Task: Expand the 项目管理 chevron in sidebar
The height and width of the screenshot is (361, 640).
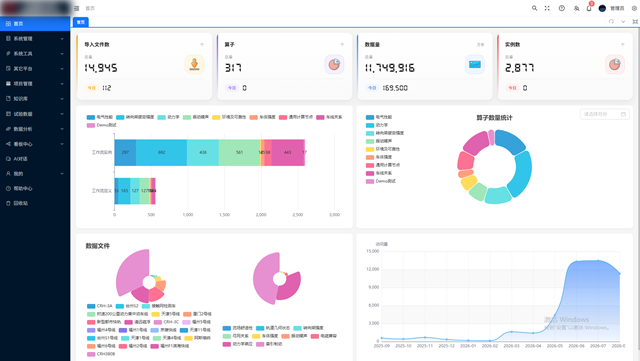Action: click(x=62, y=84)
